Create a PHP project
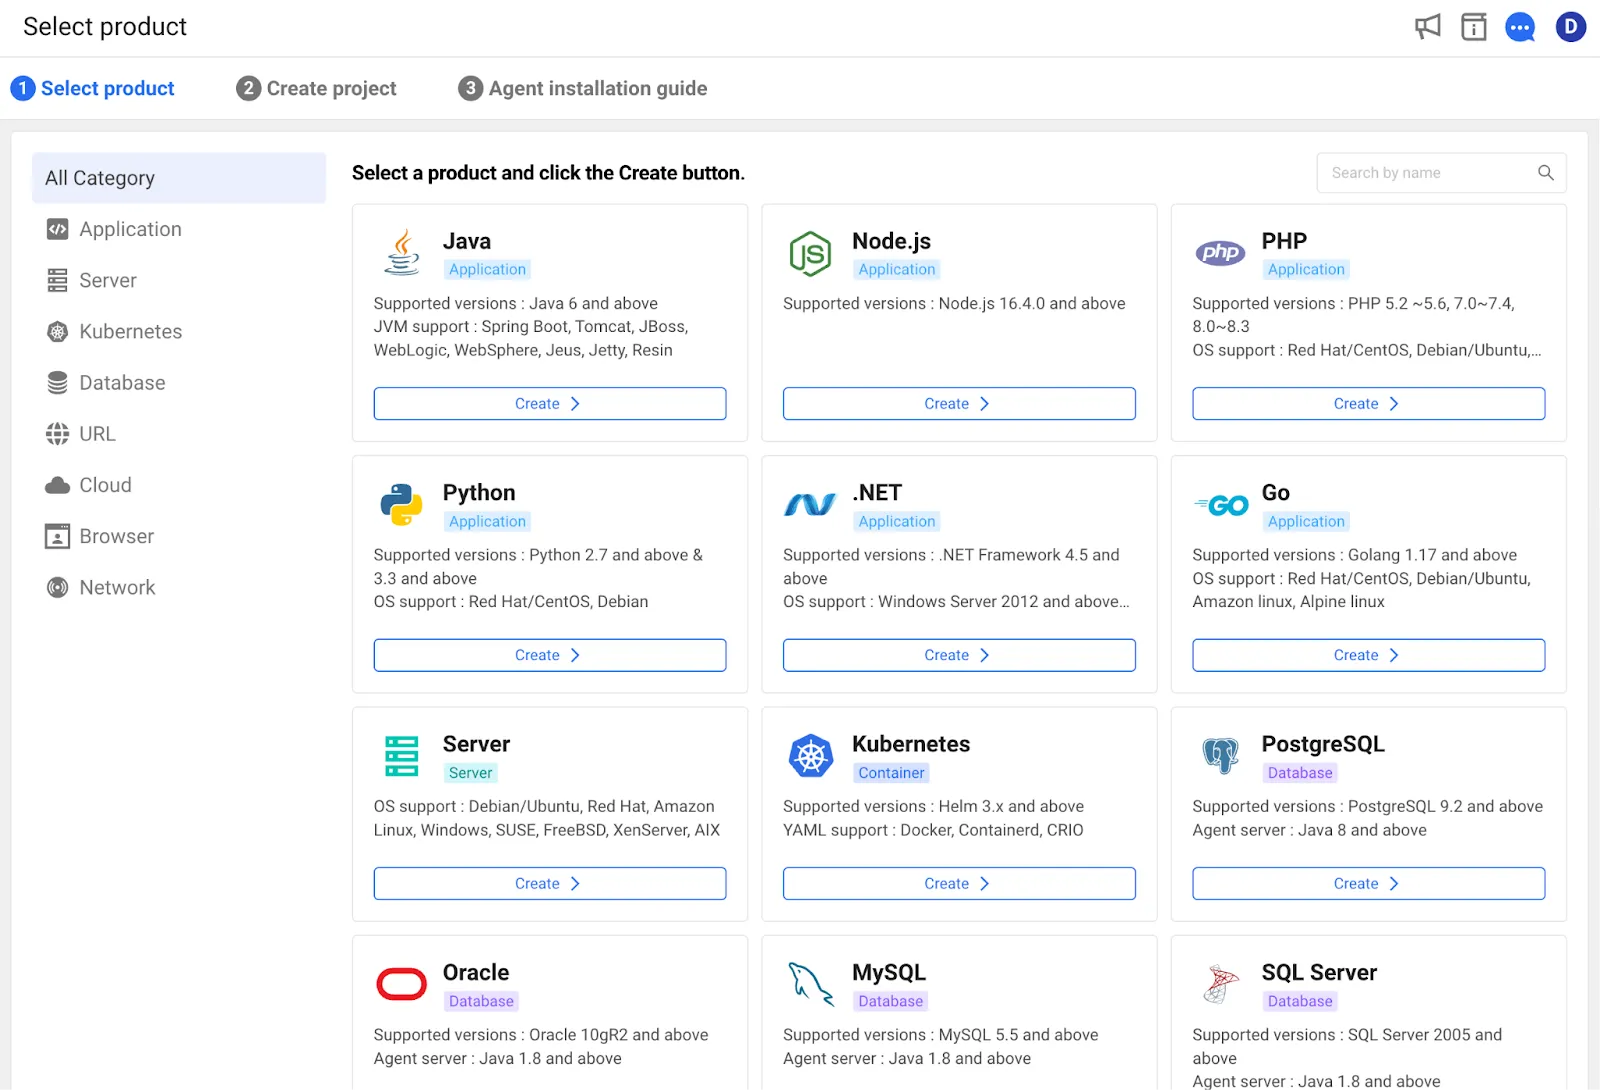This screenshot has width=1600, height=1090. (1368, 404)
